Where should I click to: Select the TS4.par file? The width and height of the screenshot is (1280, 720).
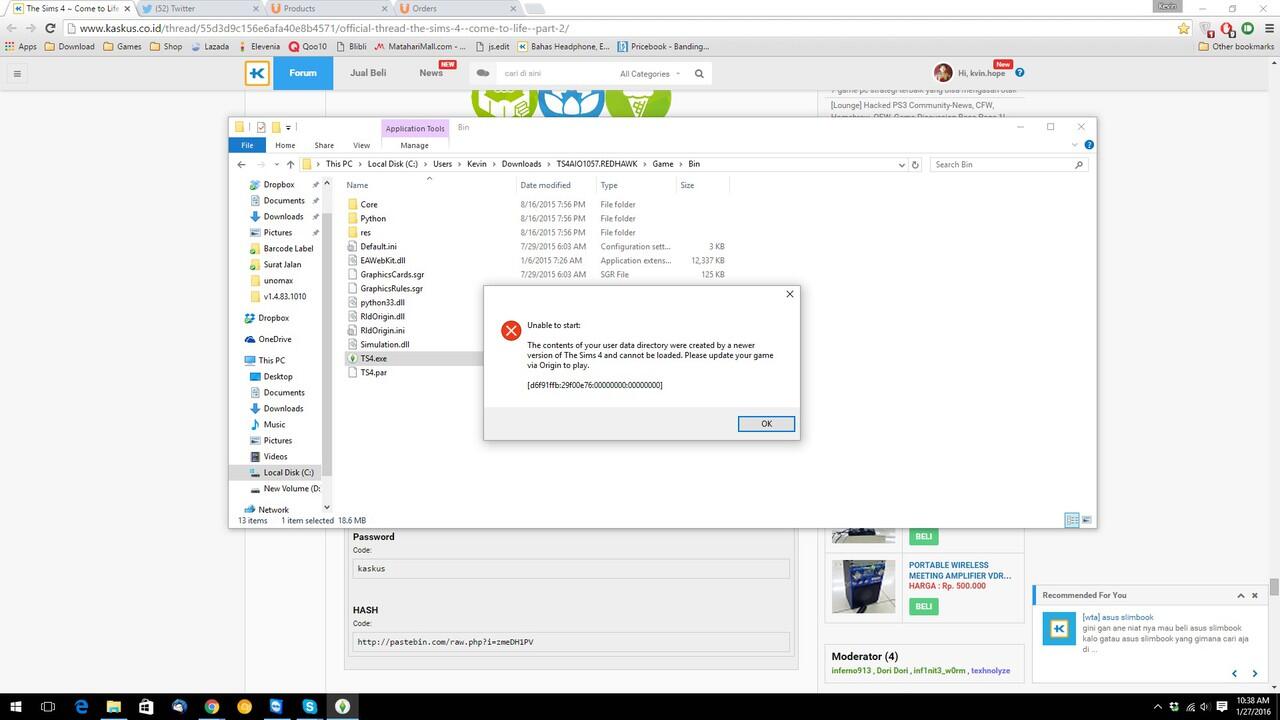373,372
